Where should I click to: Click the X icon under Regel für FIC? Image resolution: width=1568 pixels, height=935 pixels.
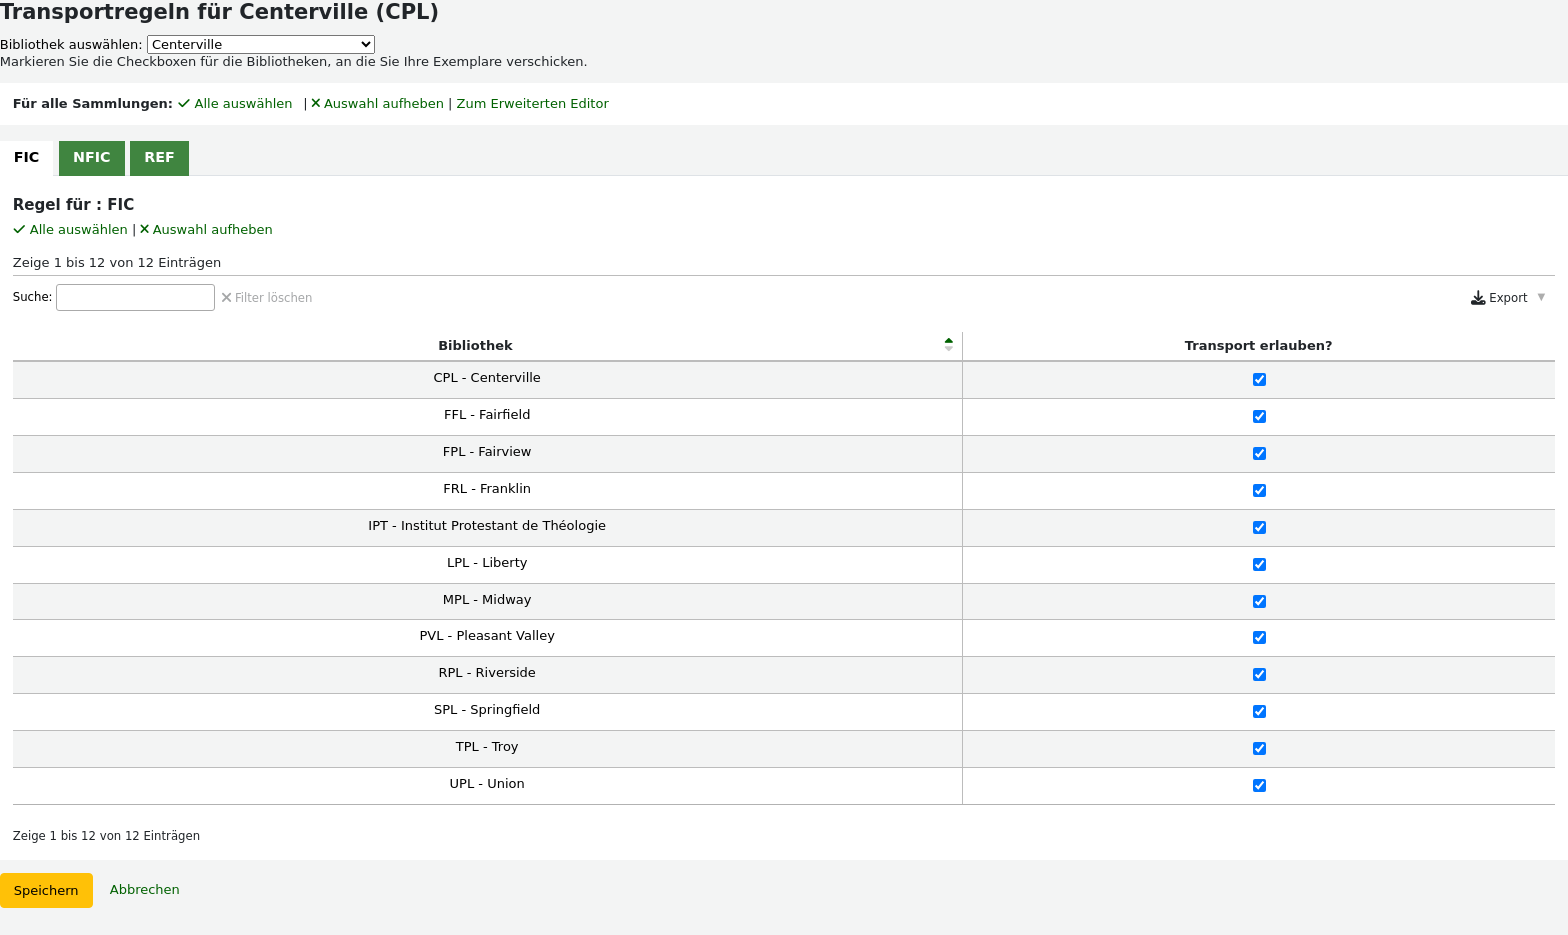(x=144, y=230)
